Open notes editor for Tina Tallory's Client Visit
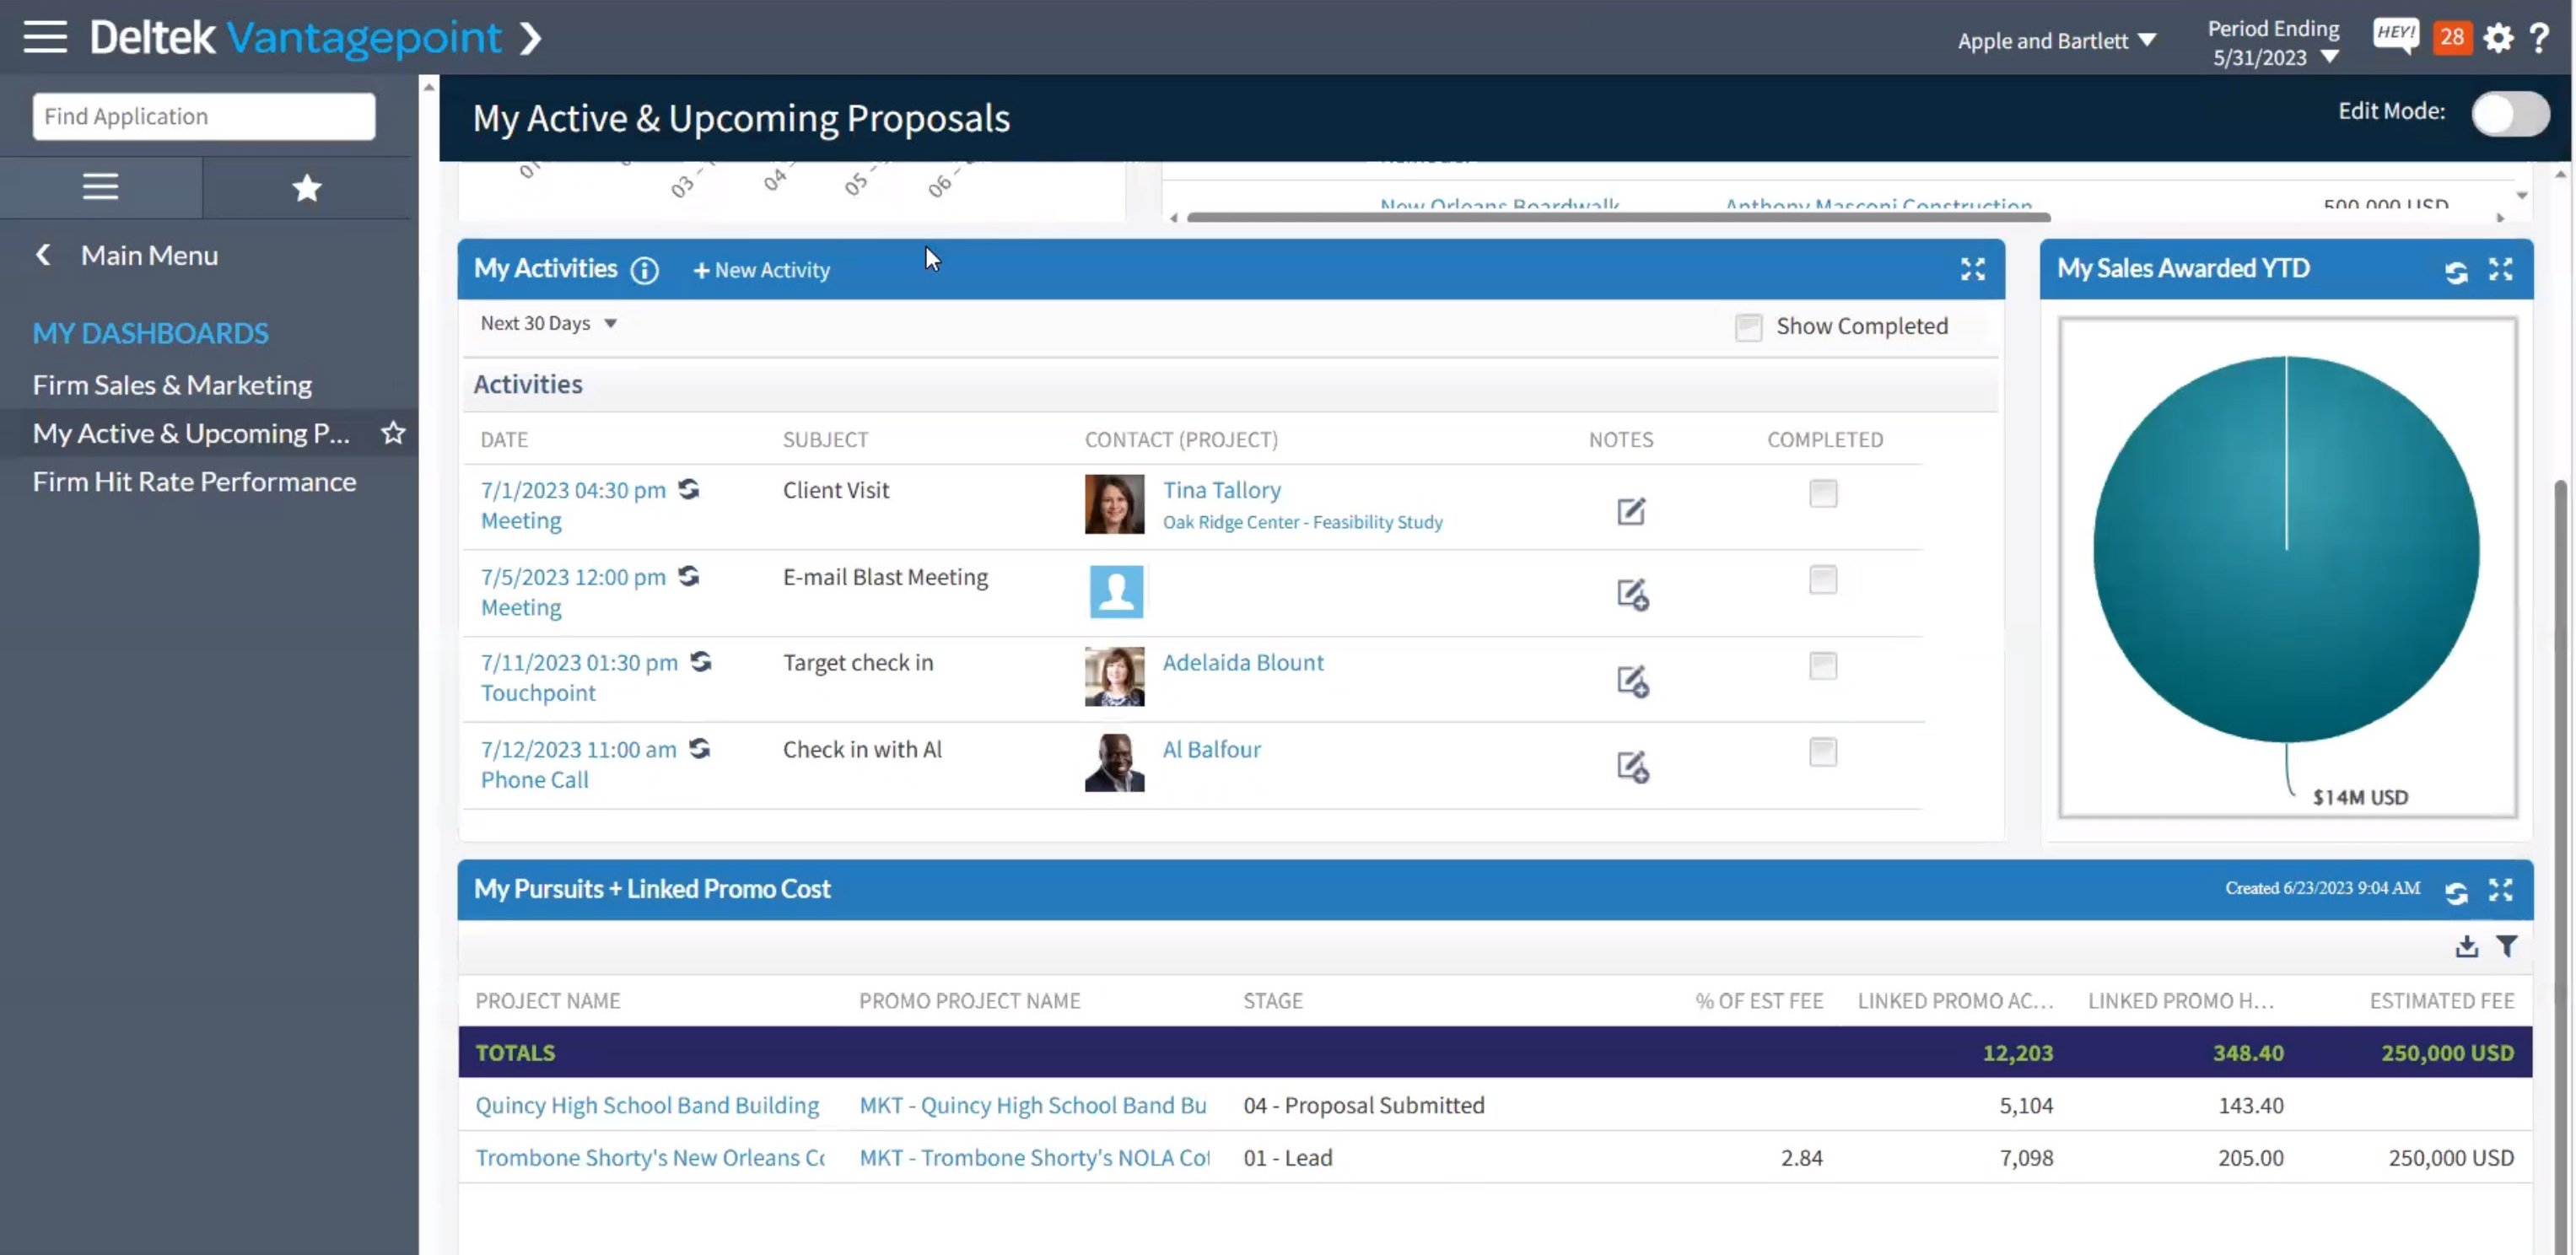 [x=1630, y=511]
